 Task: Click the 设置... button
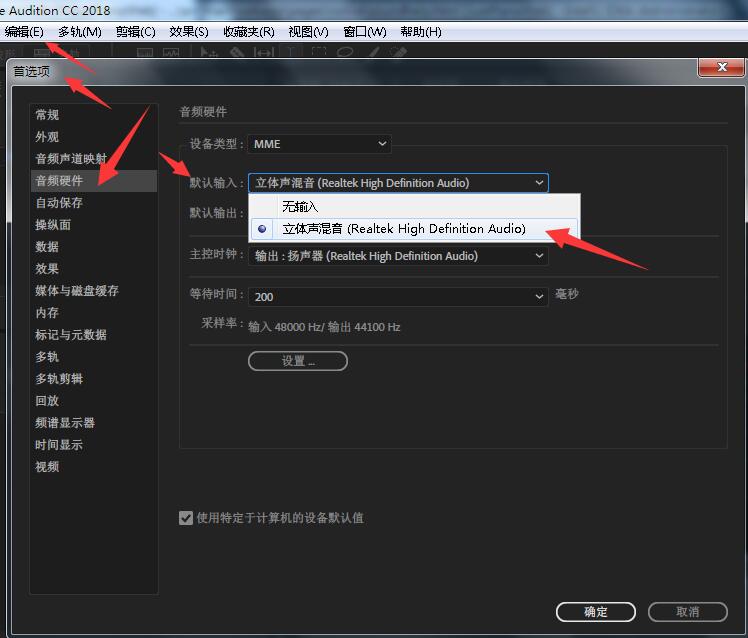point(298,361)
